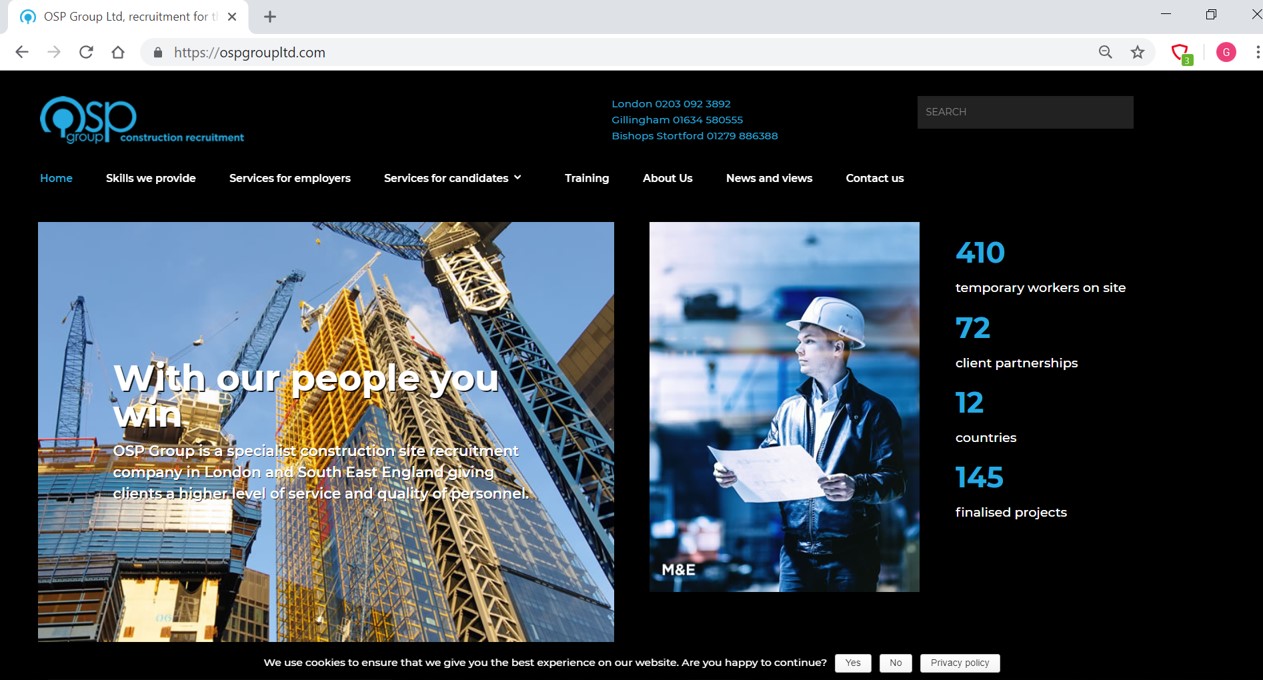
Task: Open the red shield extension icon
Action: click(1180, 52)
